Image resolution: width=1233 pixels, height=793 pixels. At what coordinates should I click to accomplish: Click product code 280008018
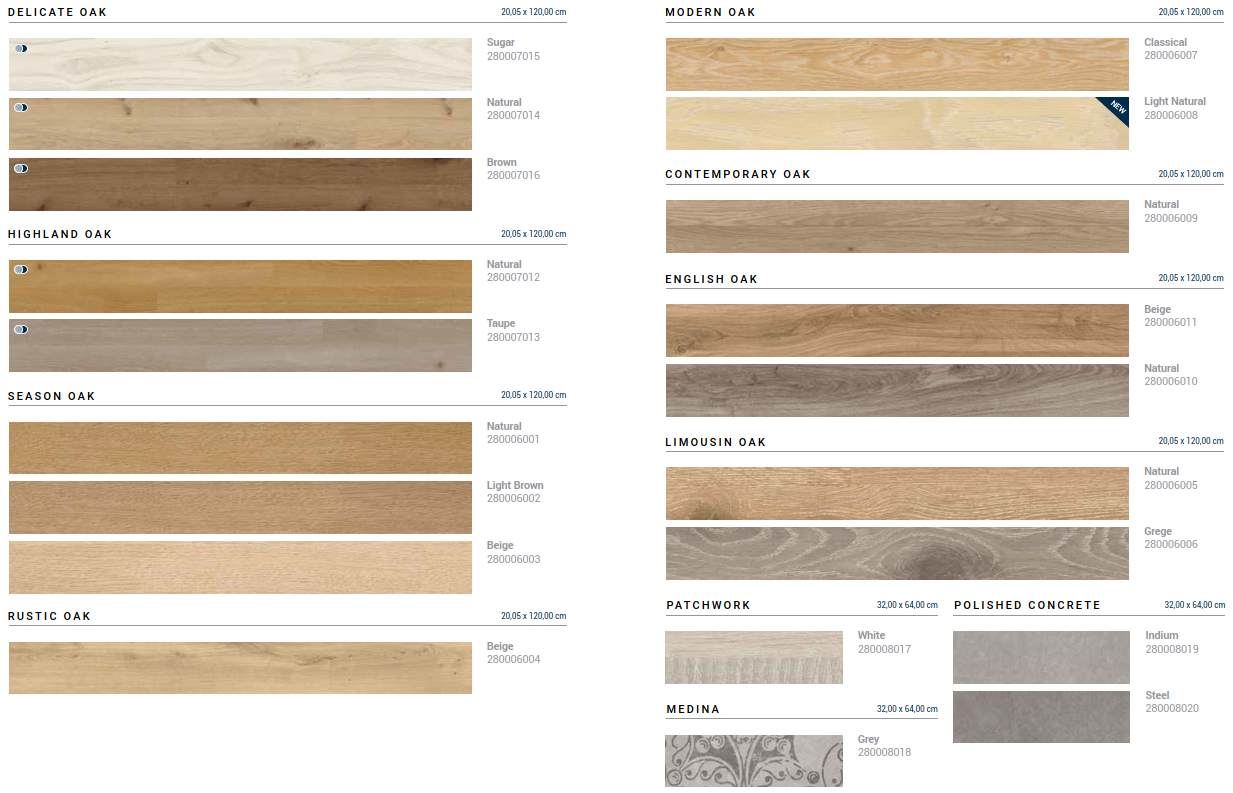point(884,752)
